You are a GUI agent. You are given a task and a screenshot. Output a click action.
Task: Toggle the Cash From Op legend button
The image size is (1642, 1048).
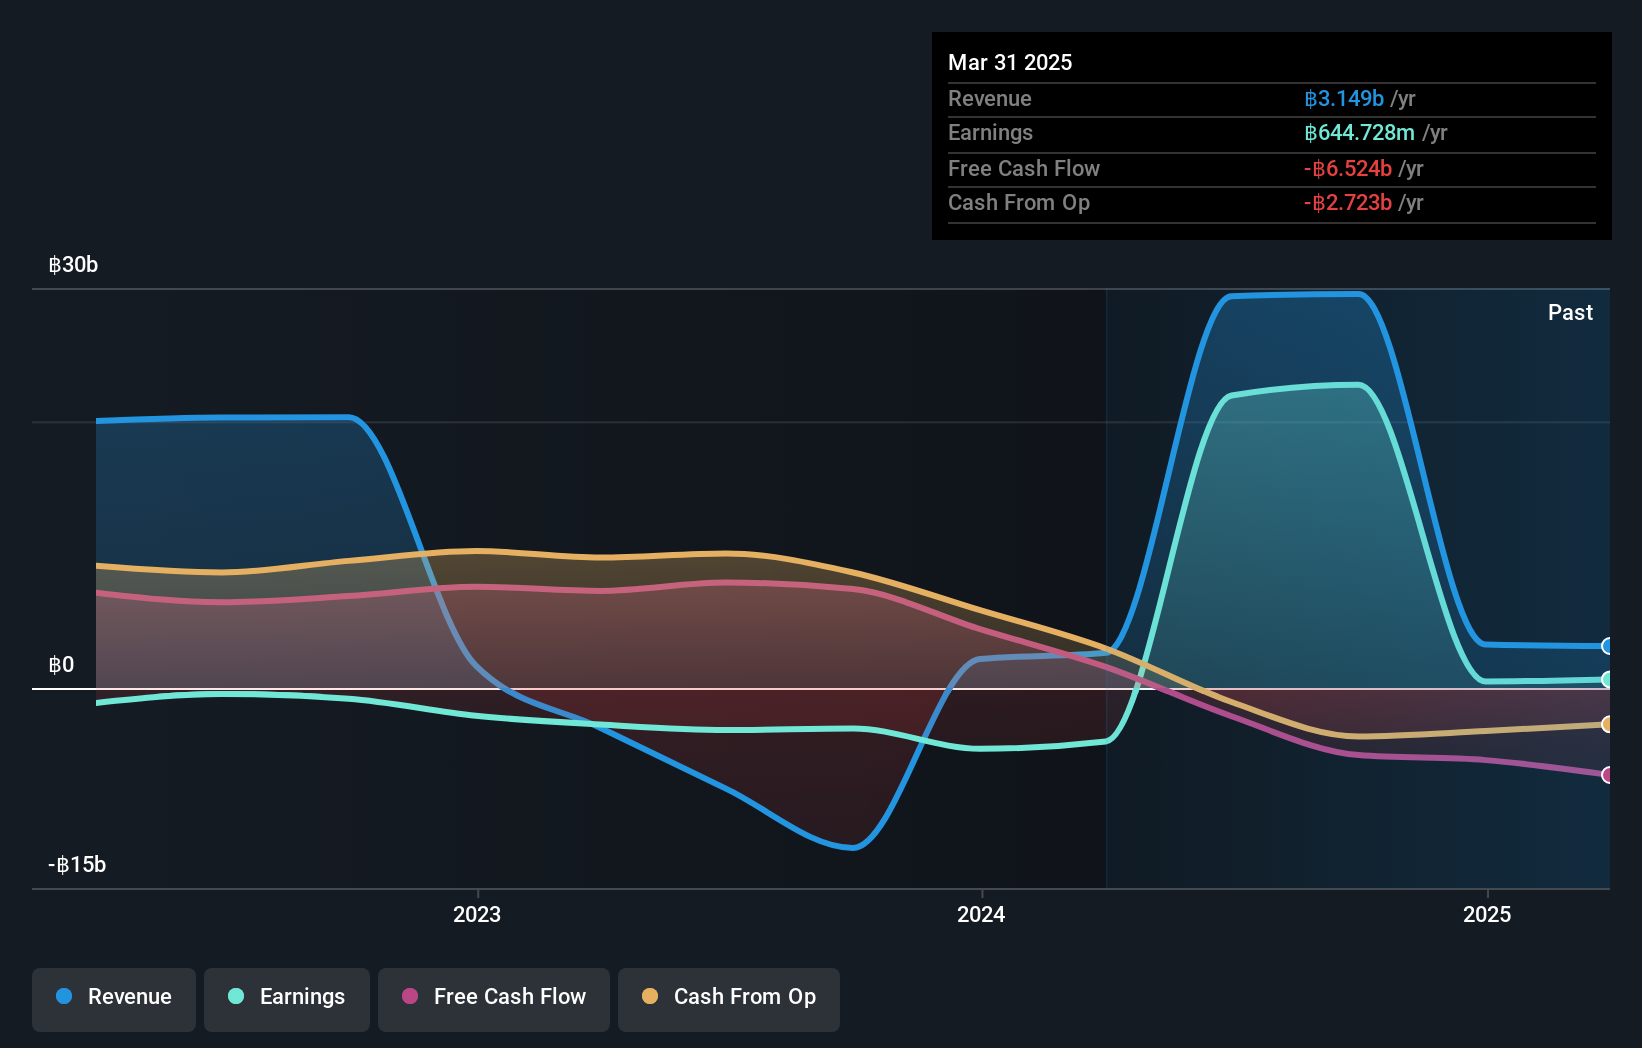(x=729, y=999)
